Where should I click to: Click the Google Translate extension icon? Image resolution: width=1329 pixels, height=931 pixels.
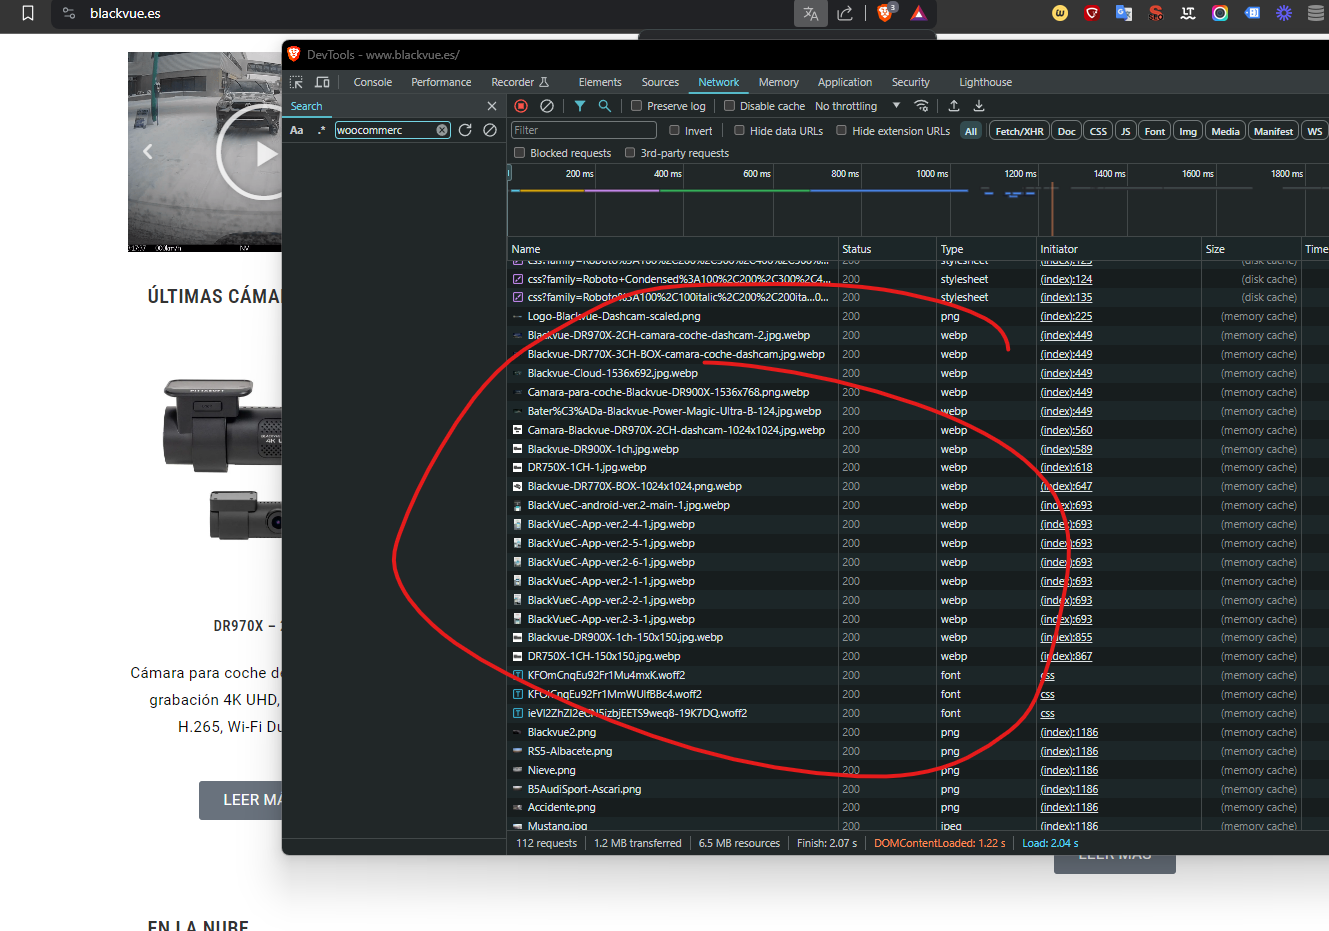1124,13
